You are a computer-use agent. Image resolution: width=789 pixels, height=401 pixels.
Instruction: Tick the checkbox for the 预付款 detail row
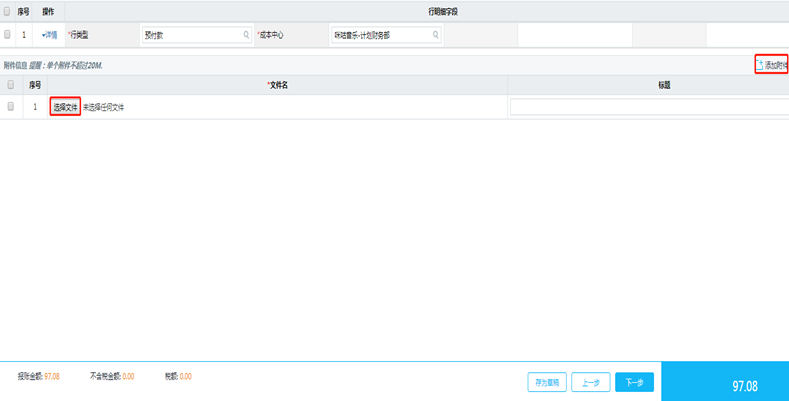pyautogui.click(x=7, y=35)
